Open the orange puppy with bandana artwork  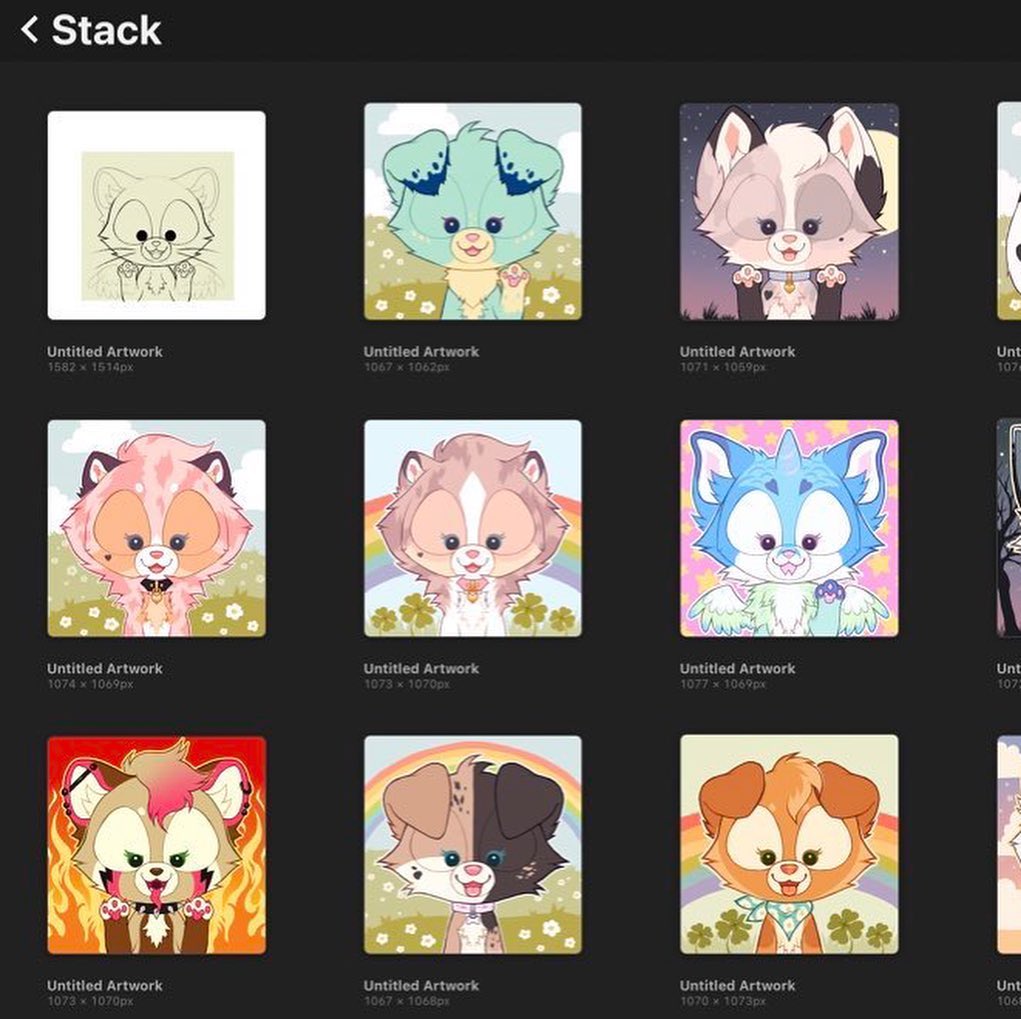point(788,845)
